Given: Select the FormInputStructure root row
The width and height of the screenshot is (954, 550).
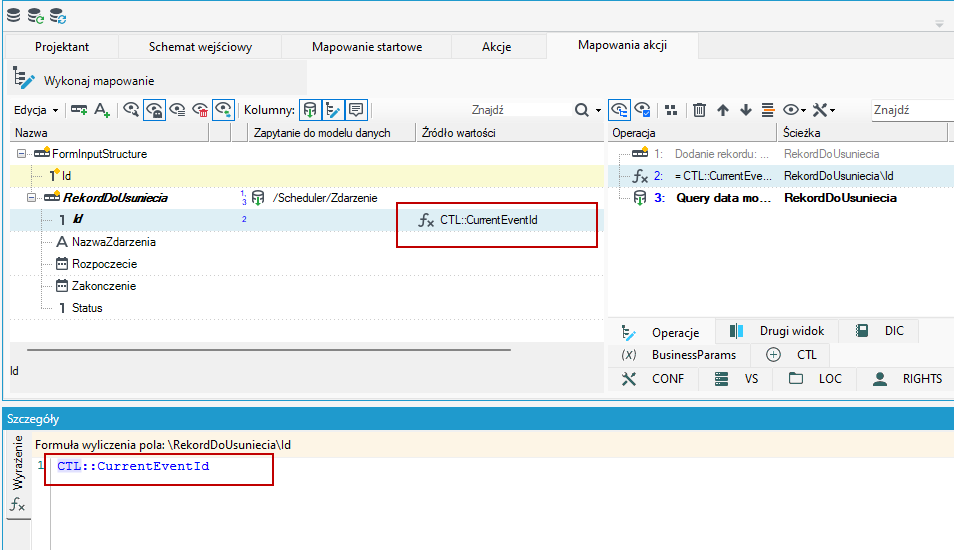Looking at the screenshot, I should [307, 154].
